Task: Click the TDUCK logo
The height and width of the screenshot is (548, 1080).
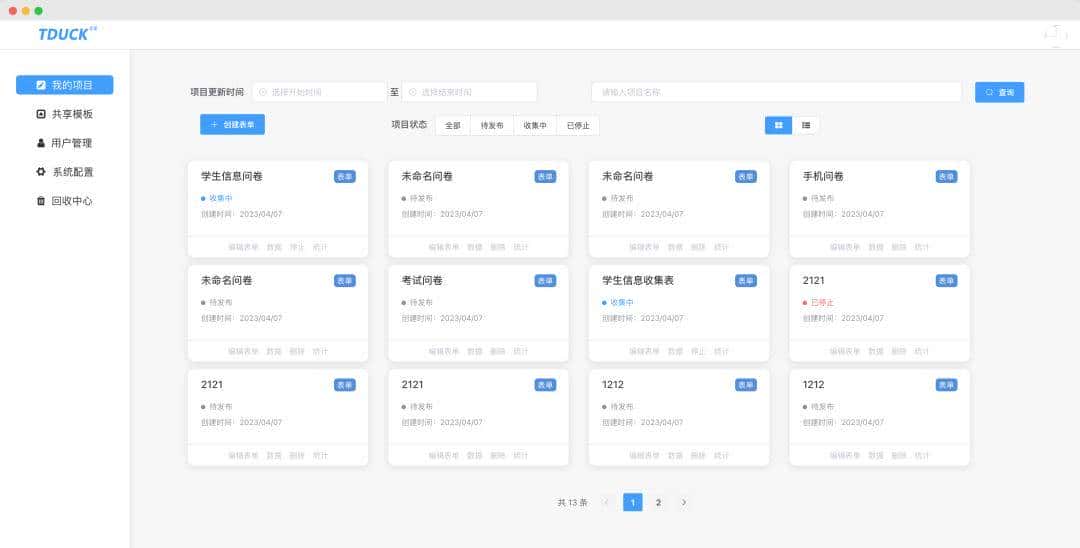Action: point(67,34)
